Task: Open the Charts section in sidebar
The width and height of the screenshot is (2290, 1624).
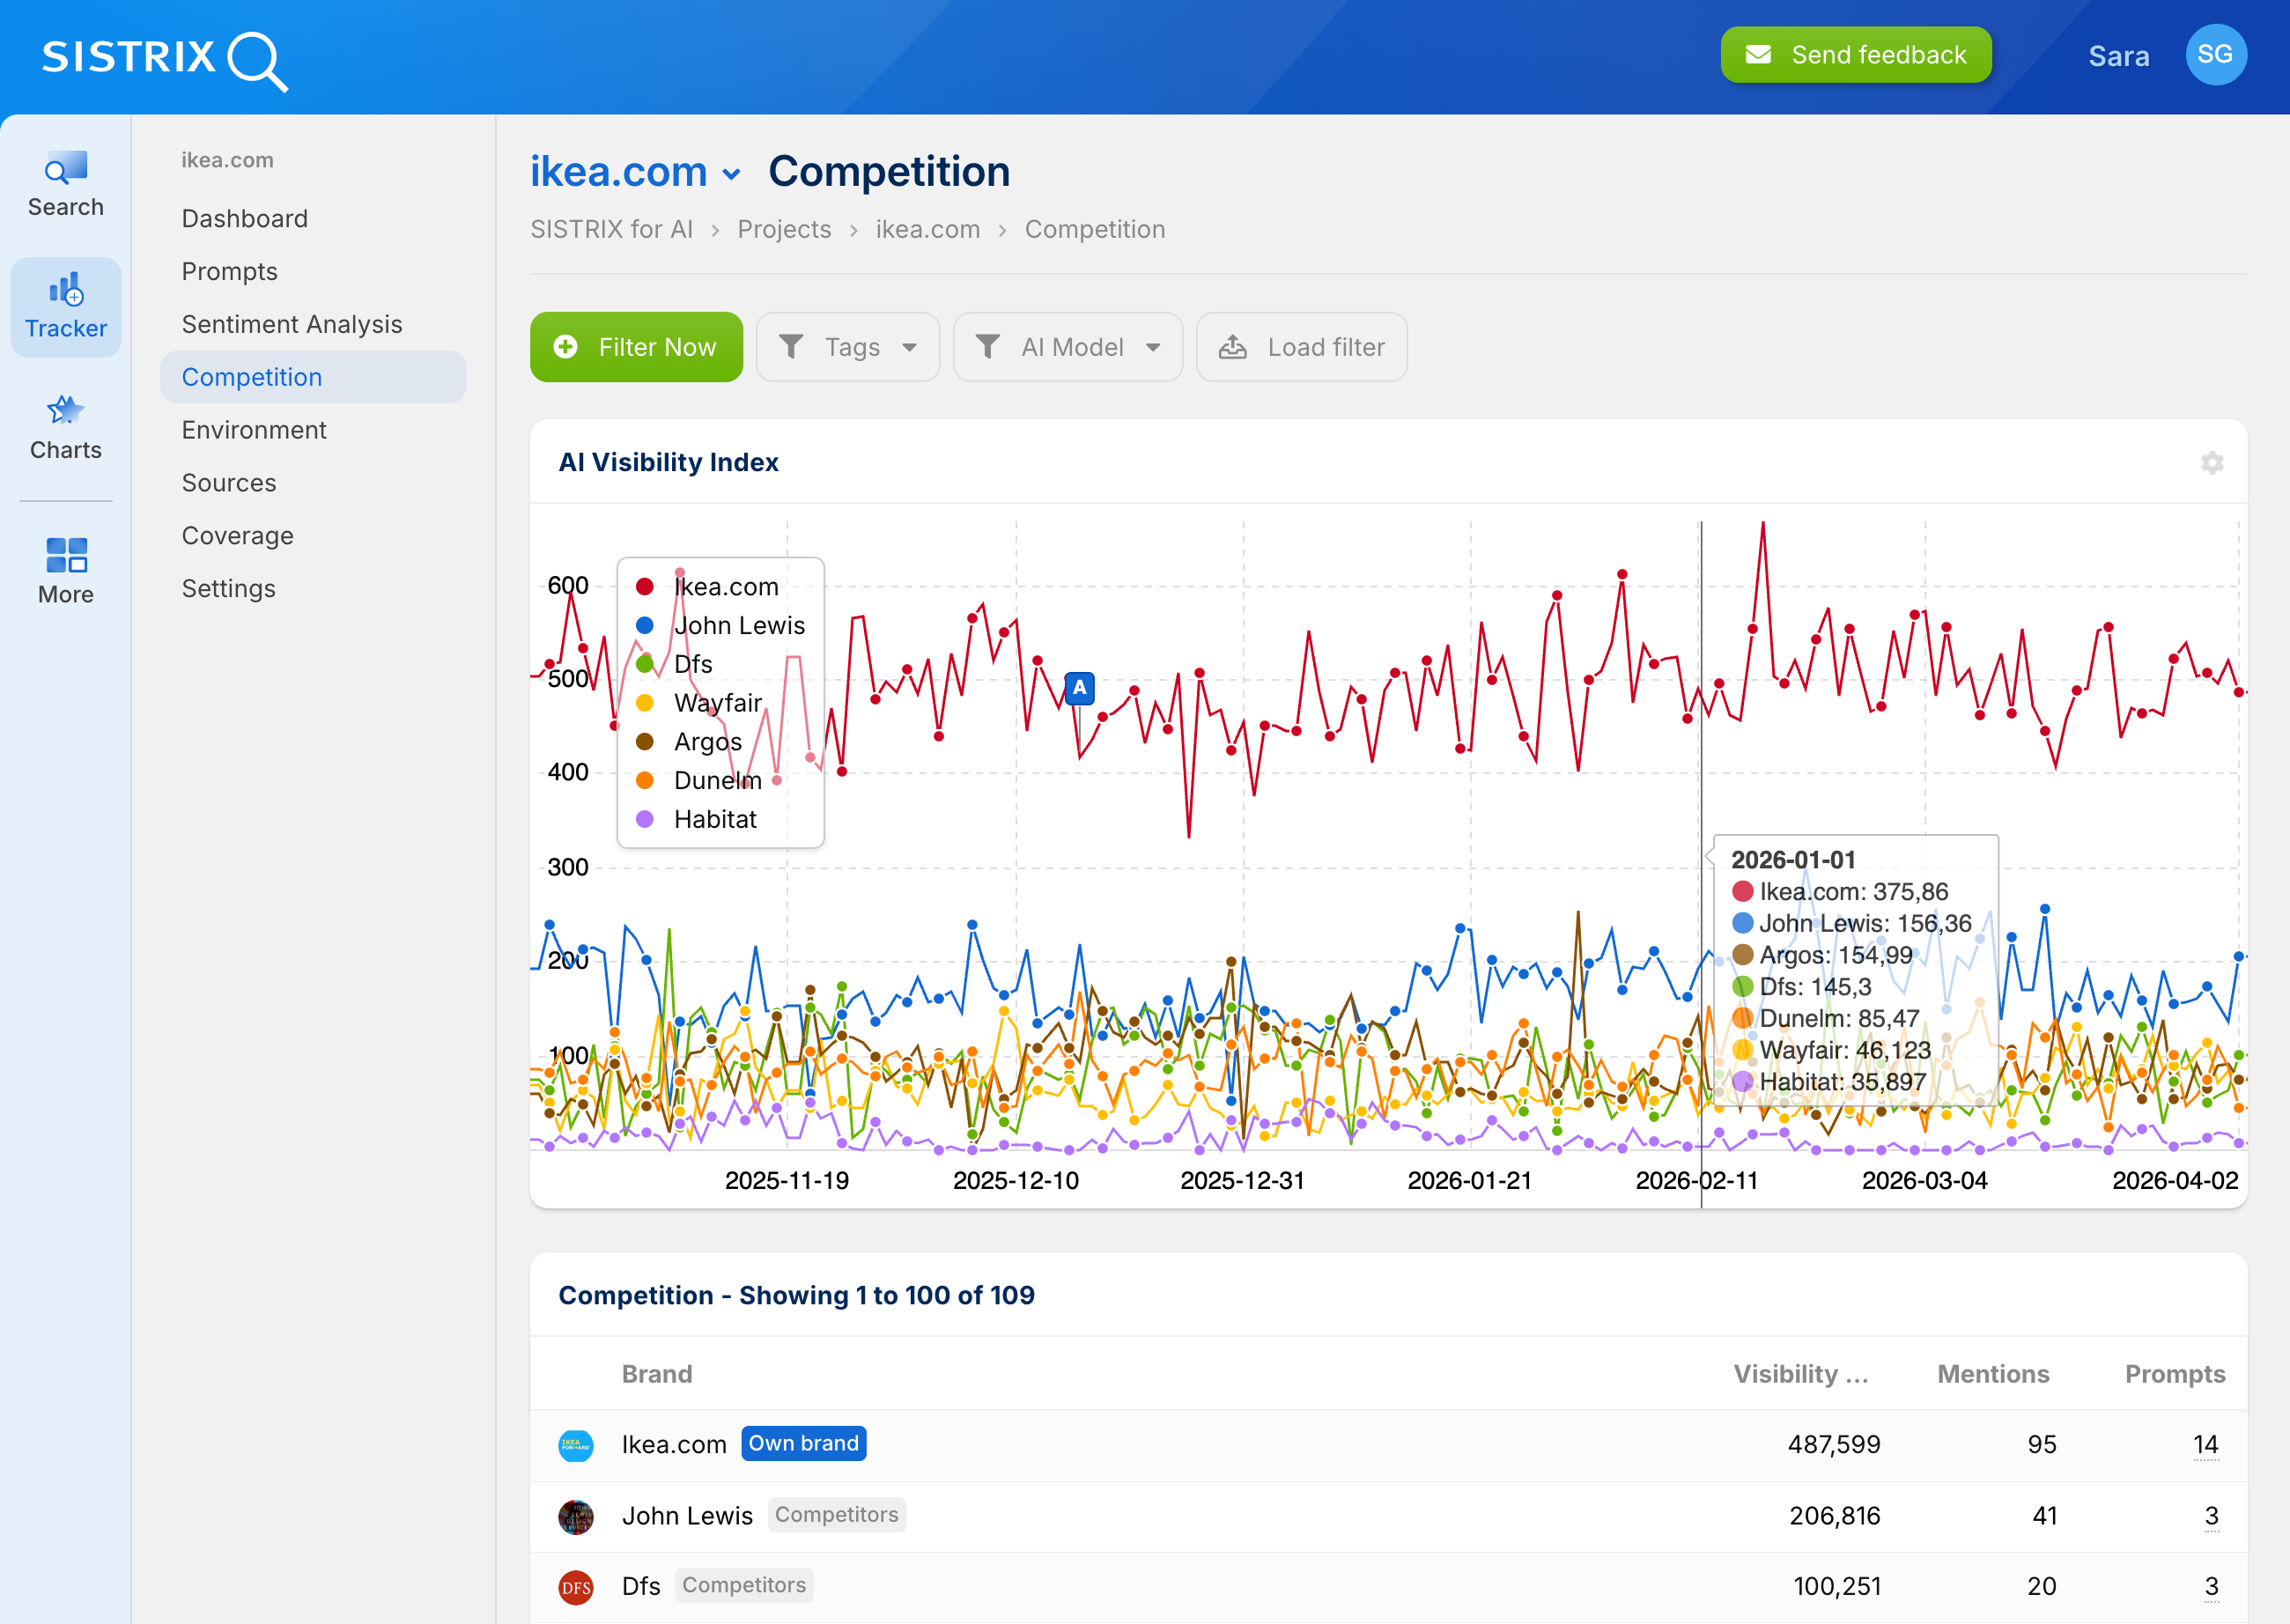Action: click(x=65, y=427)
